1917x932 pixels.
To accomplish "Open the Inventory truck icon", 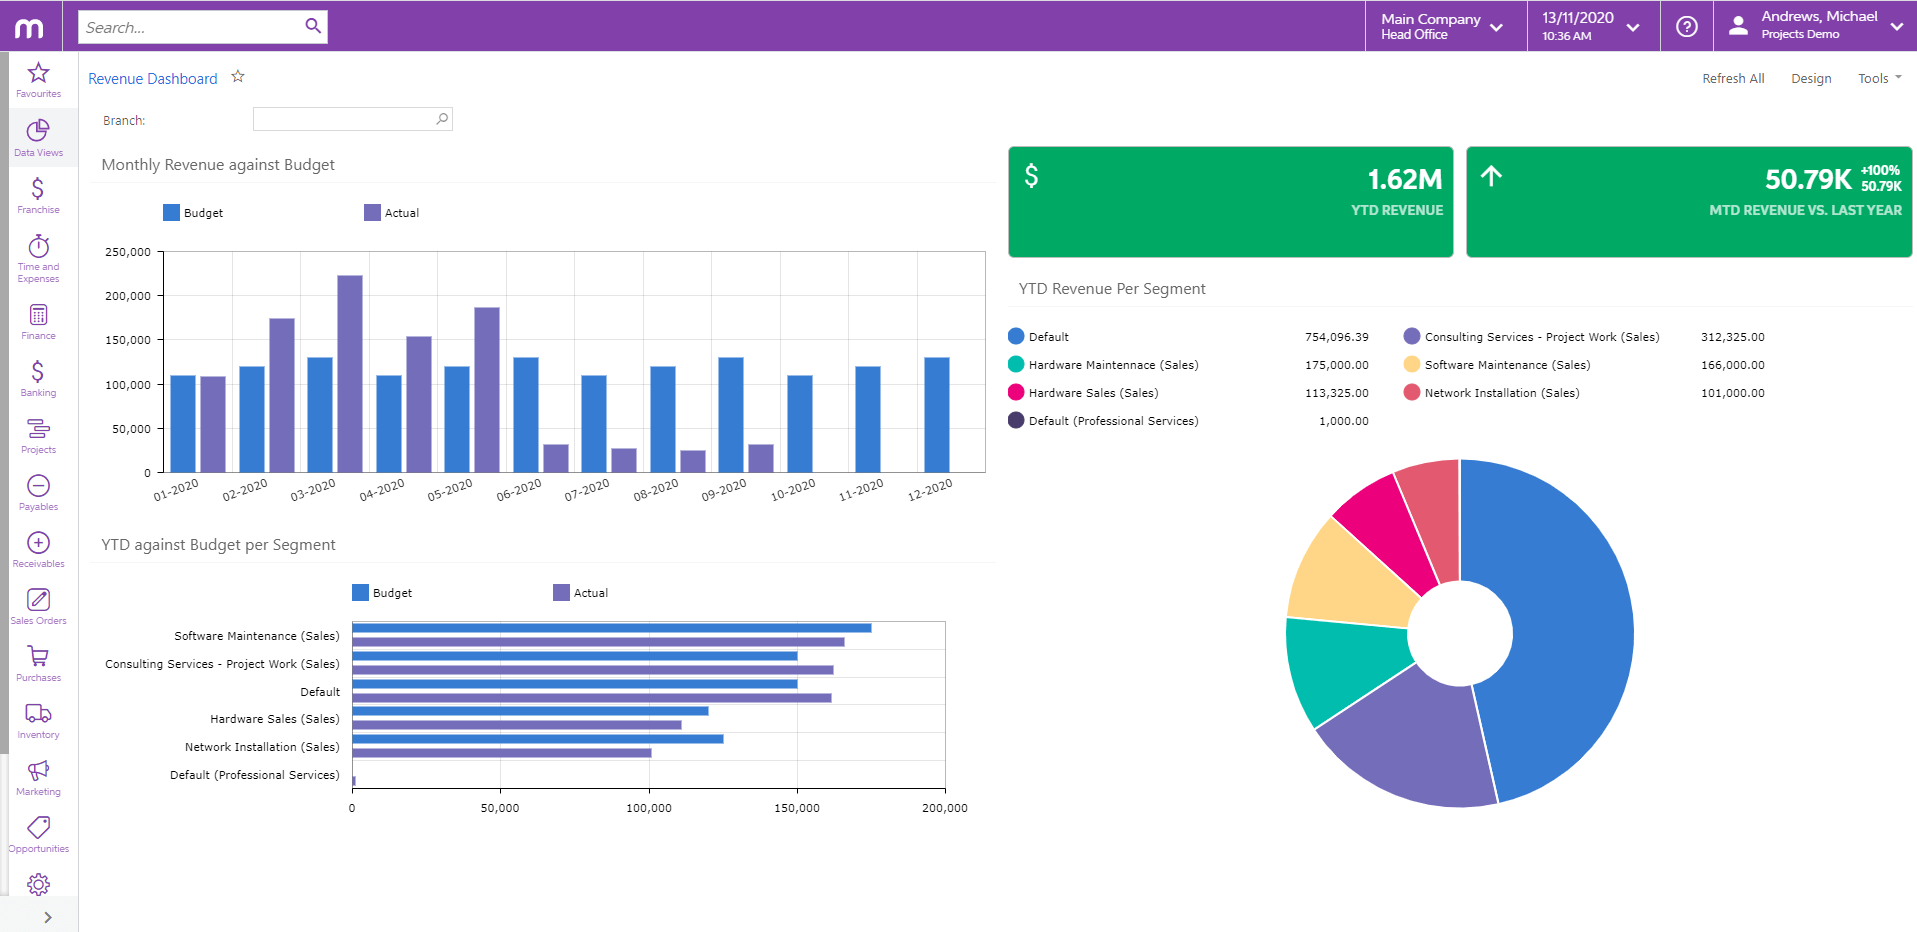I will coord(38,720).
